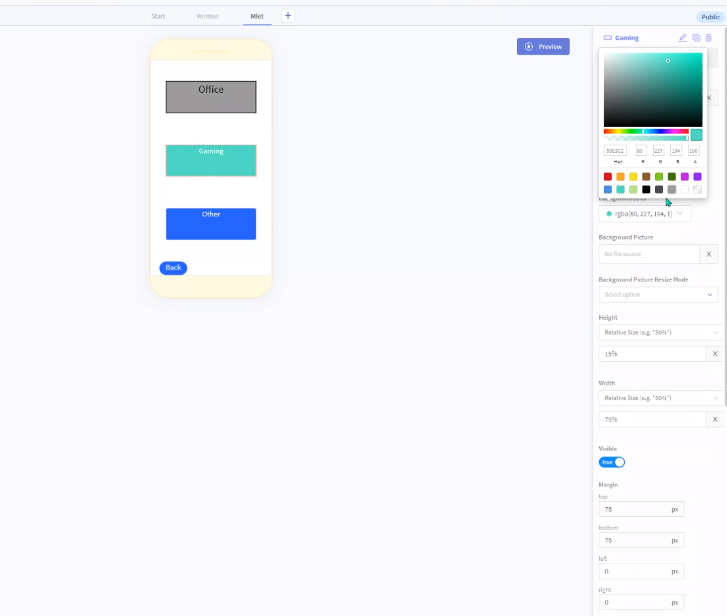Click the alpha transparency slider

pos(646,138)
